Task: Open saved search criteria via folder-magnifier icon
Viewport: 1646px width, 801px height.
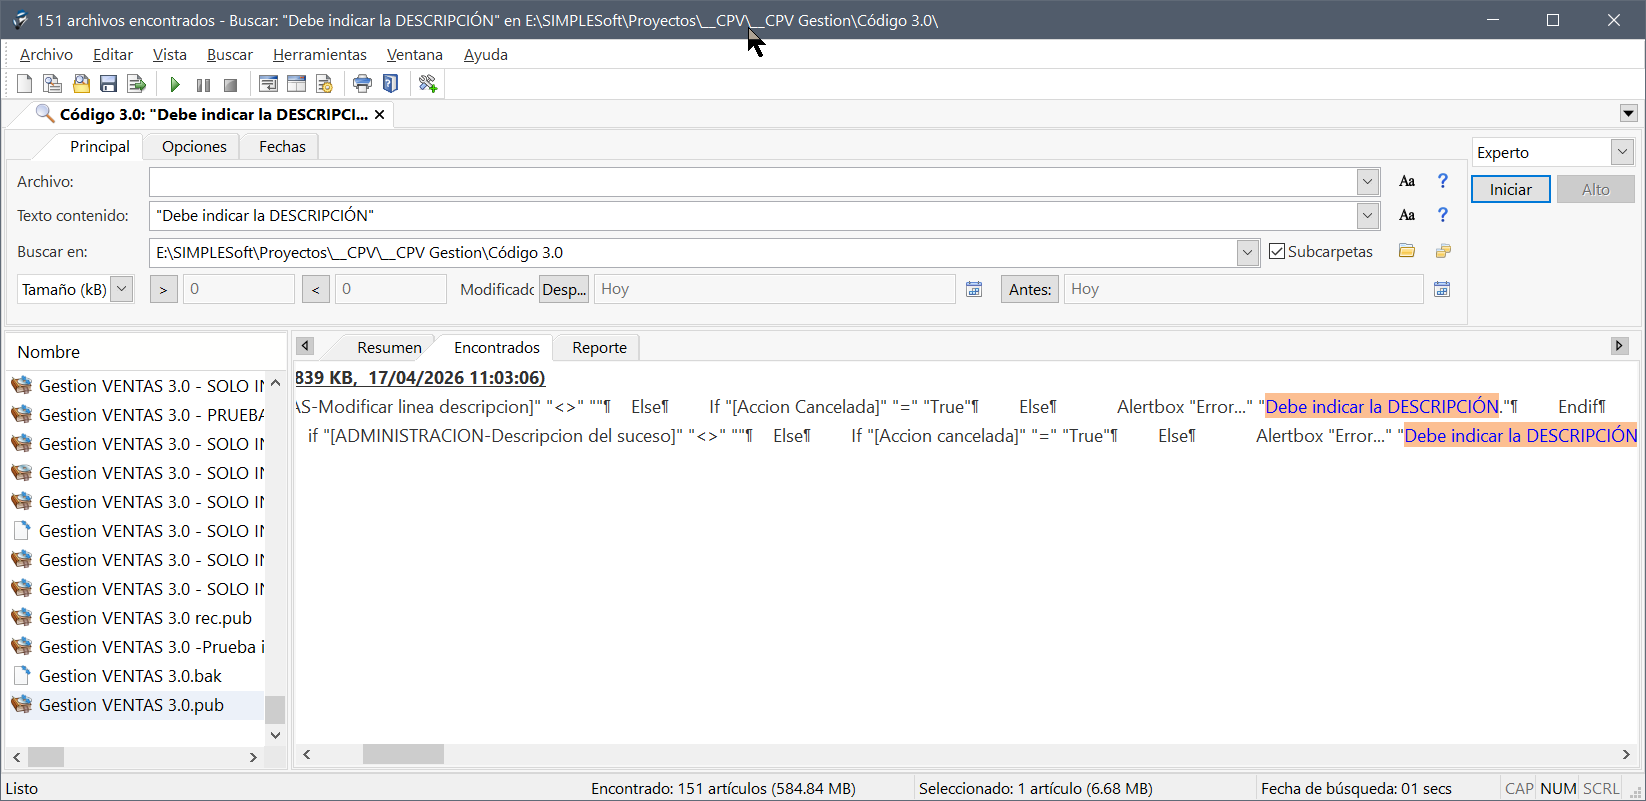Action: (81, 84)
